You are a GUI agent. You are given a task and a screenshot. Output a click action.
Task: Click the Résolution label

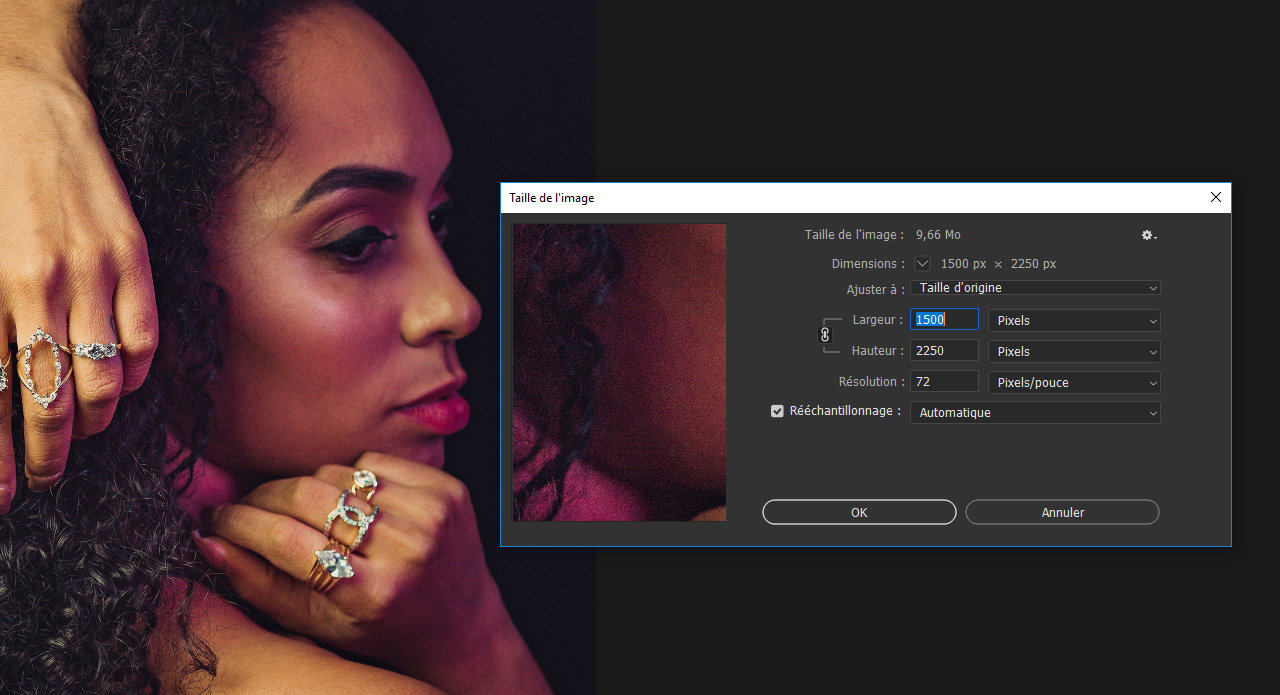point(872,382)
